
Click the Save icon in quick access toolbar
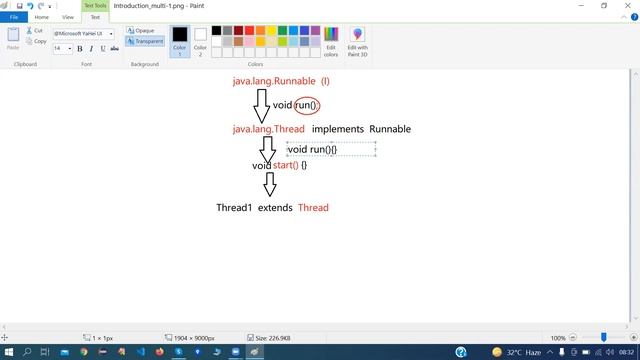click(x=19, y=6)
